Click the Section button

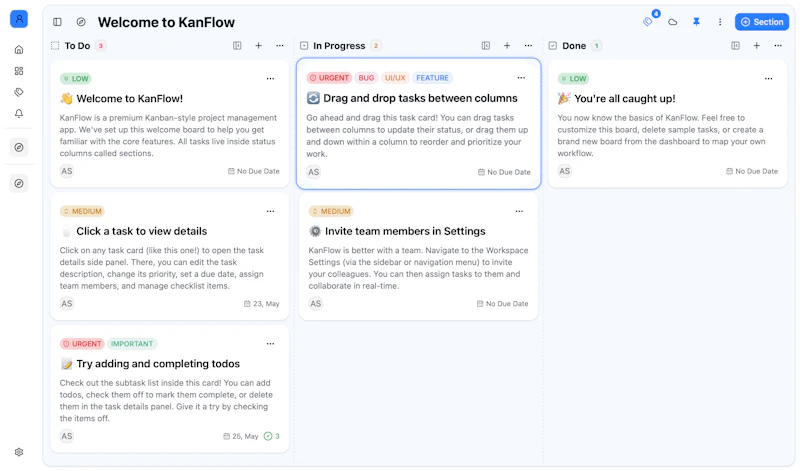click(x=762, y=22)
